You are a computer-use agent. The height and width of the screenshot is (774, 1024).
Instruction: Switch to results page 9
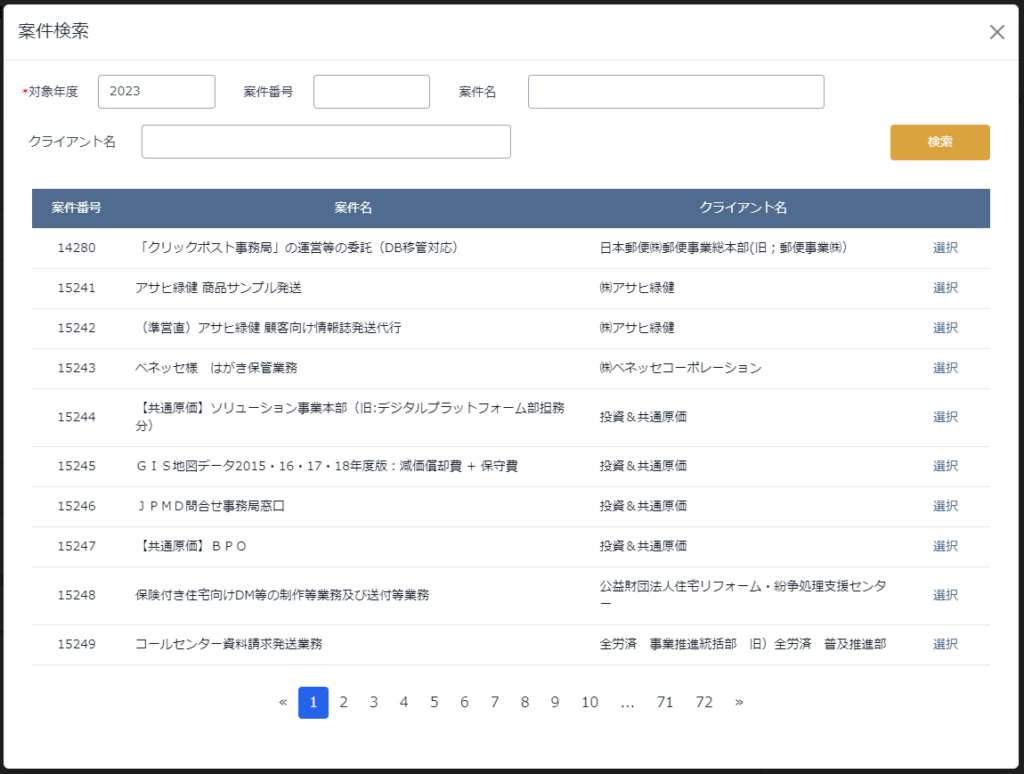coord(555,702)
